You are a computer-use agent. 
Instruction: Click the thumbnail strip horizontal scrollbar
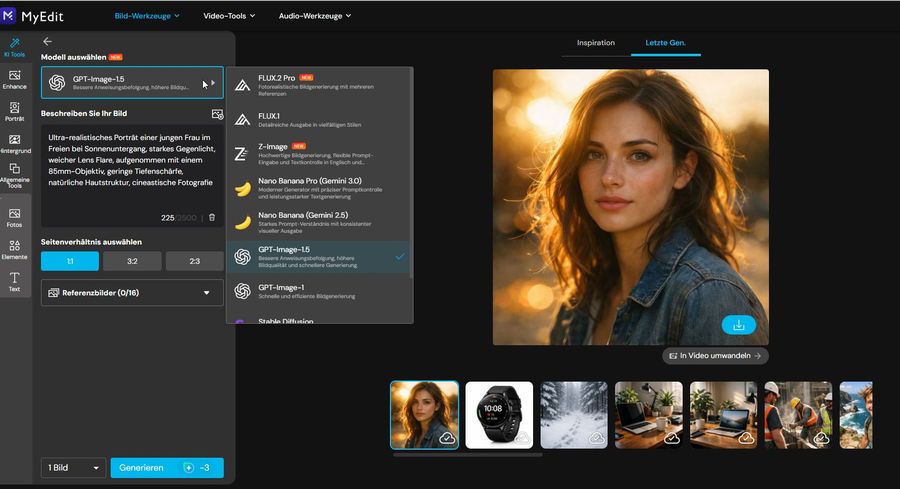[468, 455]
